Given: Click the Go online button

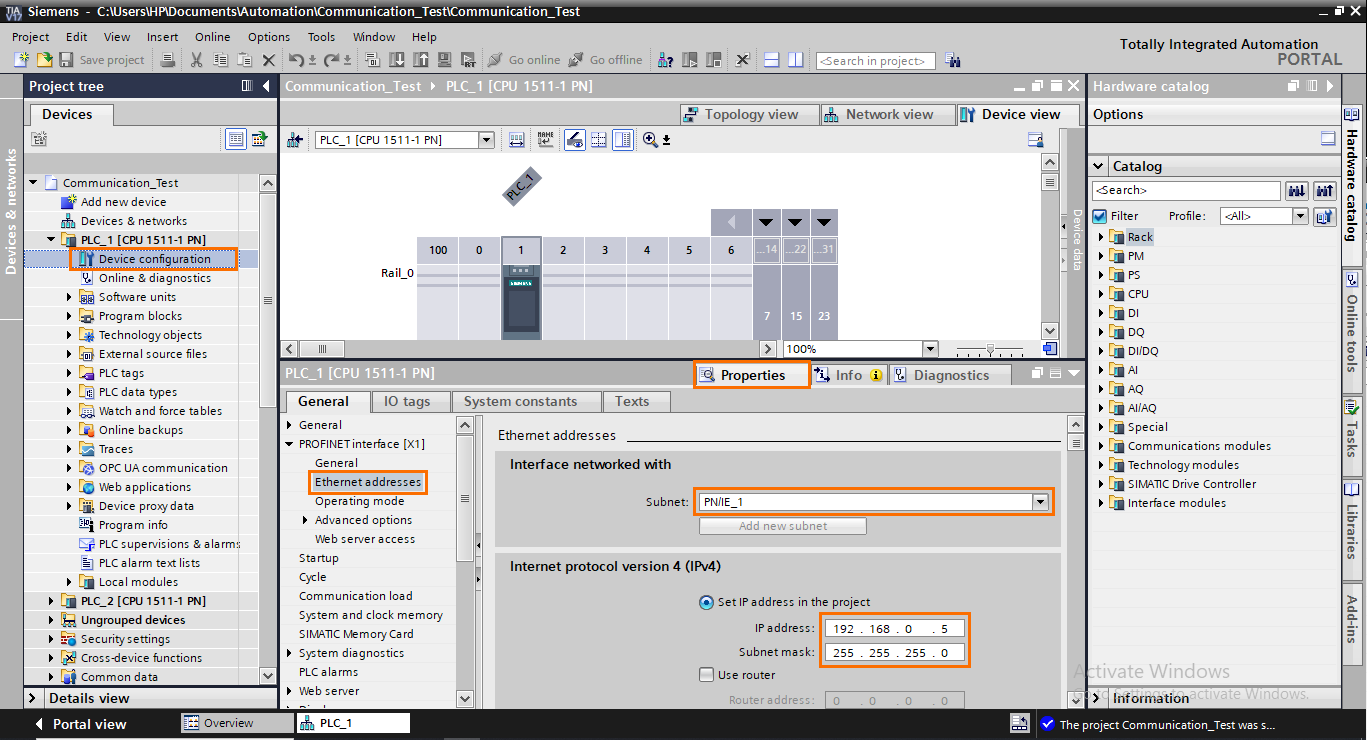Looking at the screenshot, I should 523,60.
